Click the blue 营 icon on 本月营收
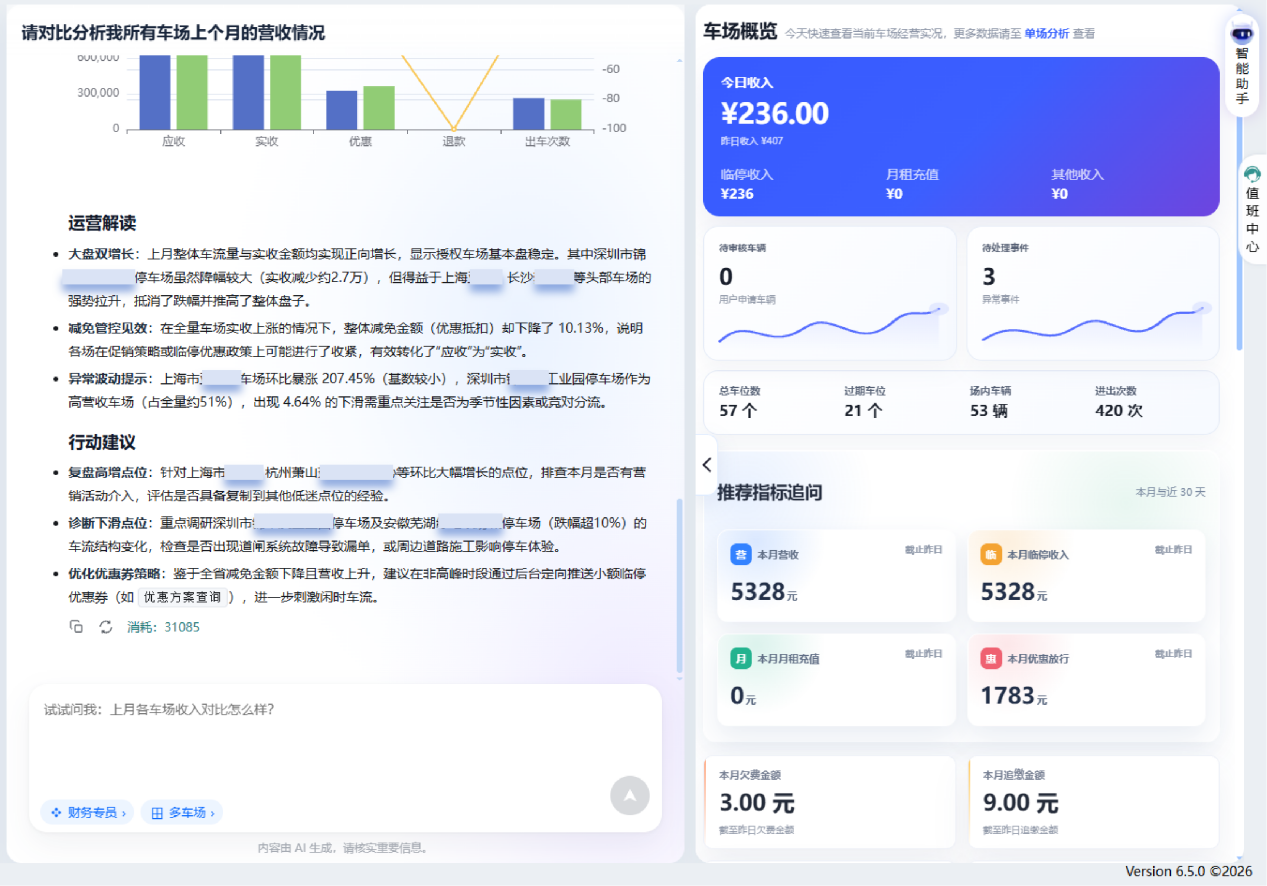Image resolution: width=1267 pixels, height=886 pixels. click(741, 554)
